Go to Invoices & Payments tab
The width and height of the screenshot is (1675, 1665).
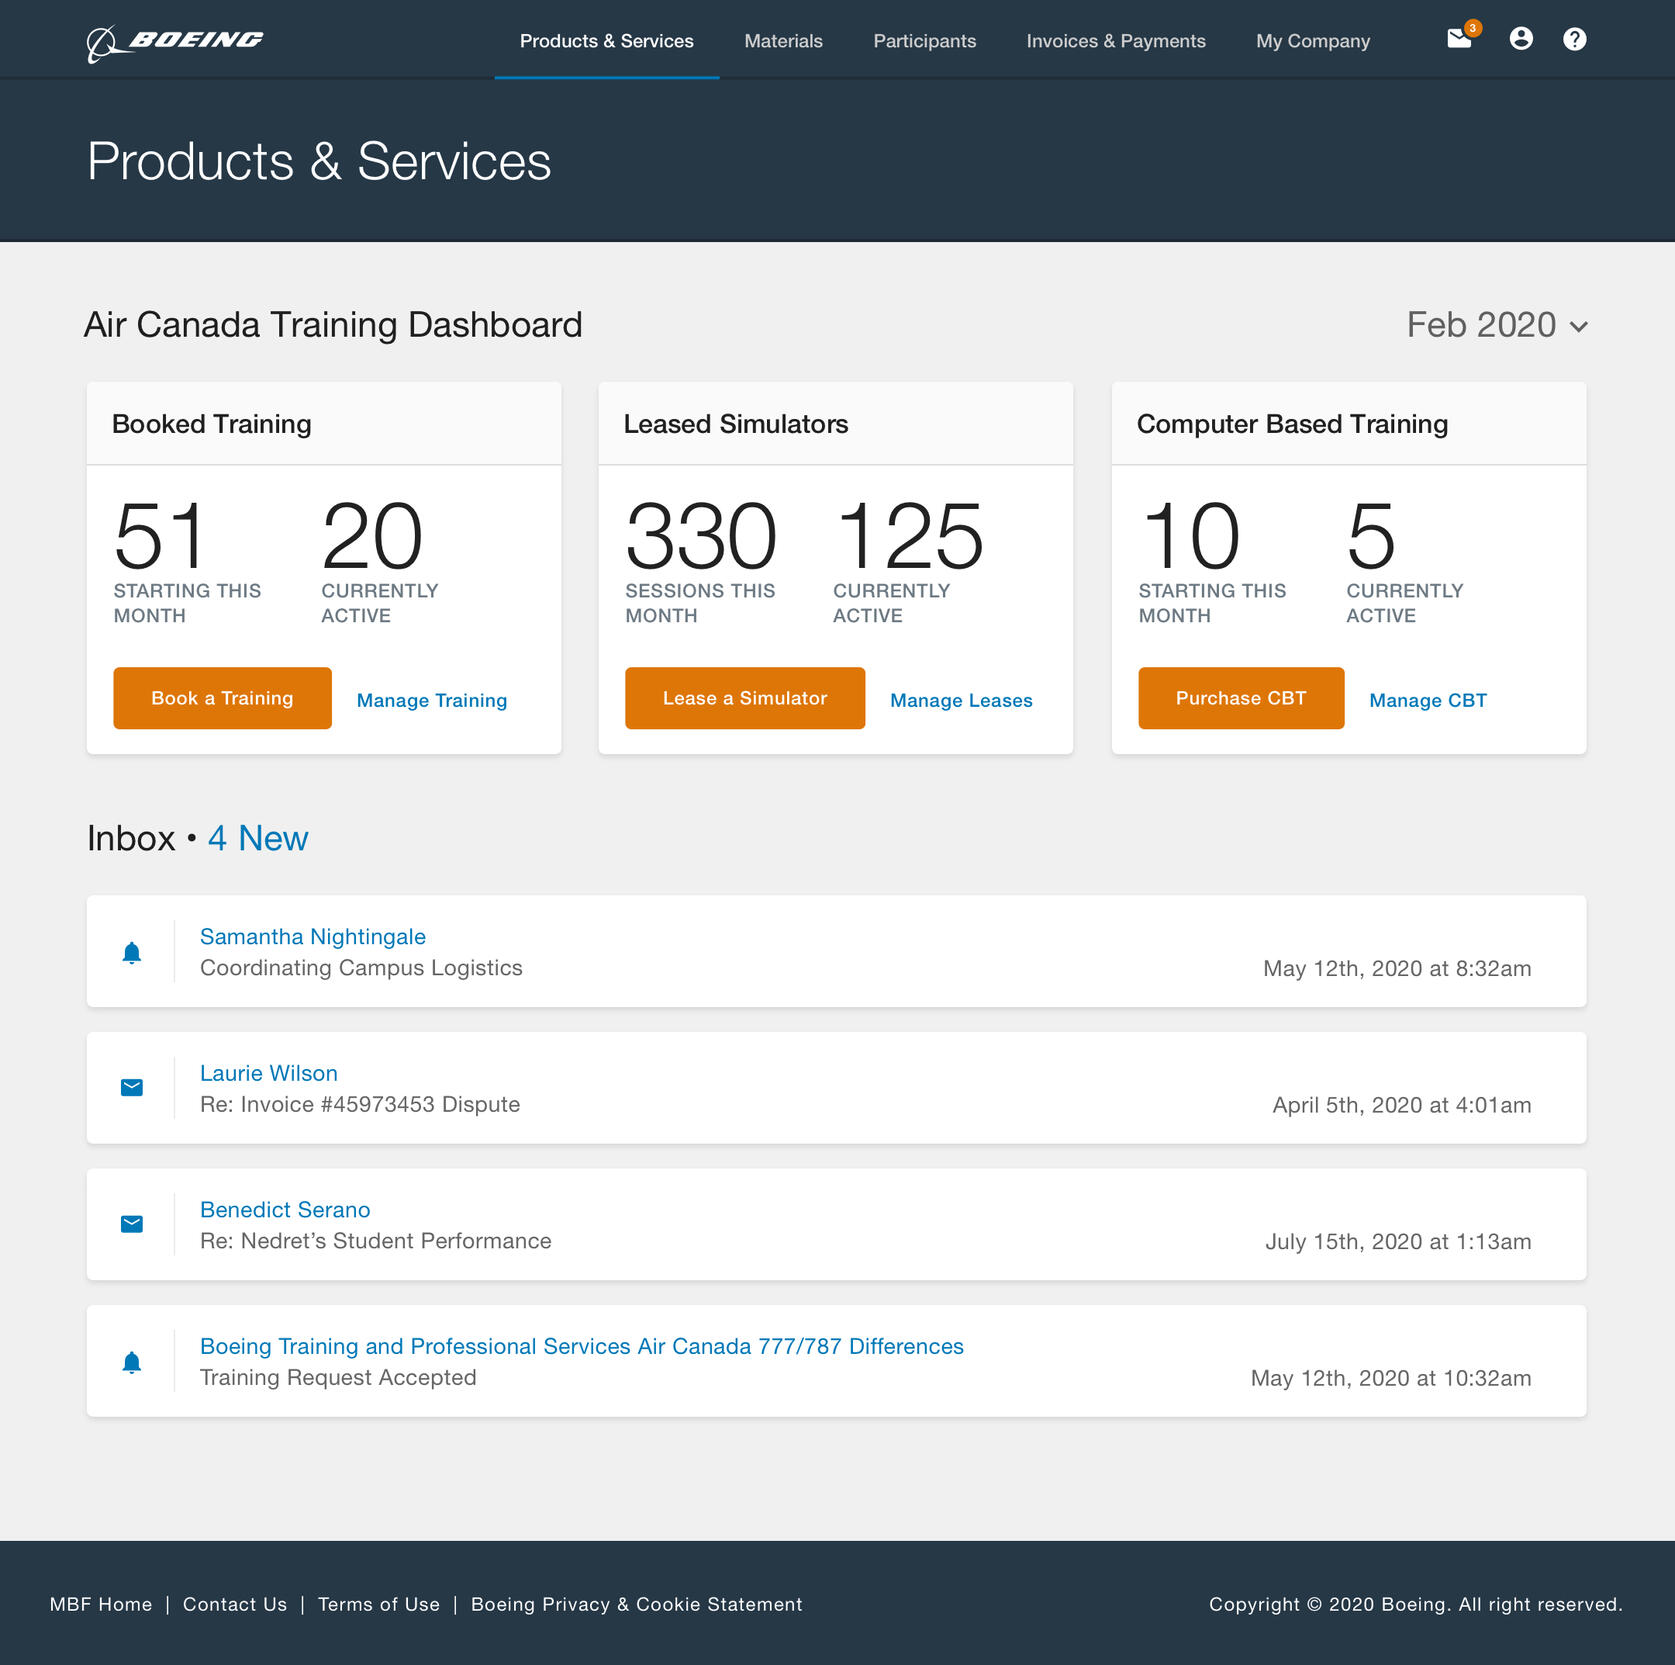point(1115,41)
